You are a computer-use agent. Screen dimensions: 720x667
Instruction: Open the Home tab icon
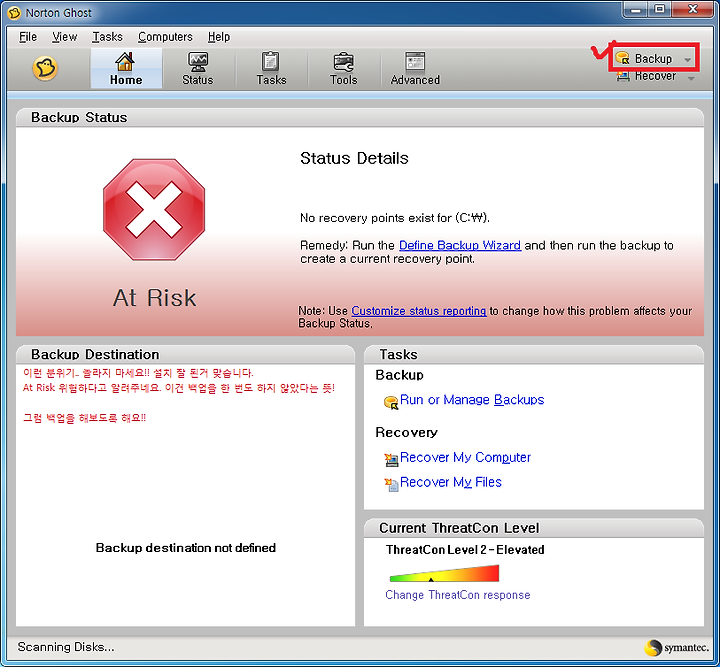125,62
